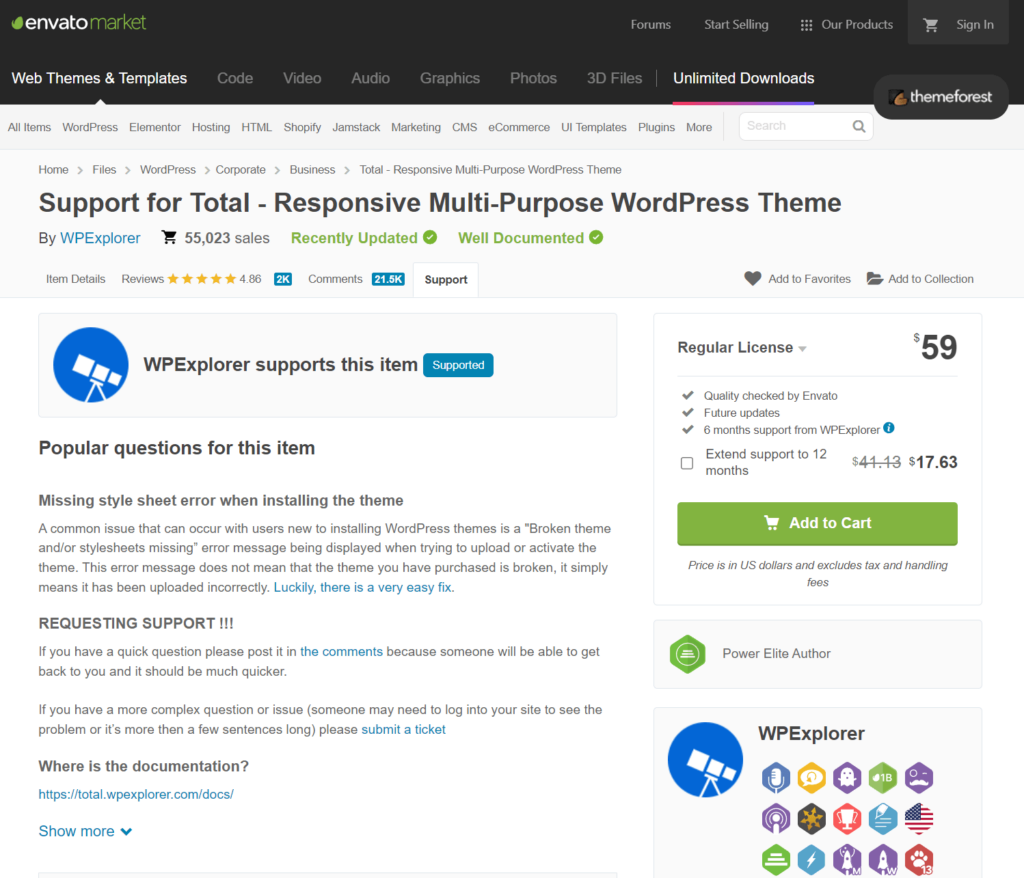
Task: Click the United States flag badge
Action: click(x=919, y=819)
